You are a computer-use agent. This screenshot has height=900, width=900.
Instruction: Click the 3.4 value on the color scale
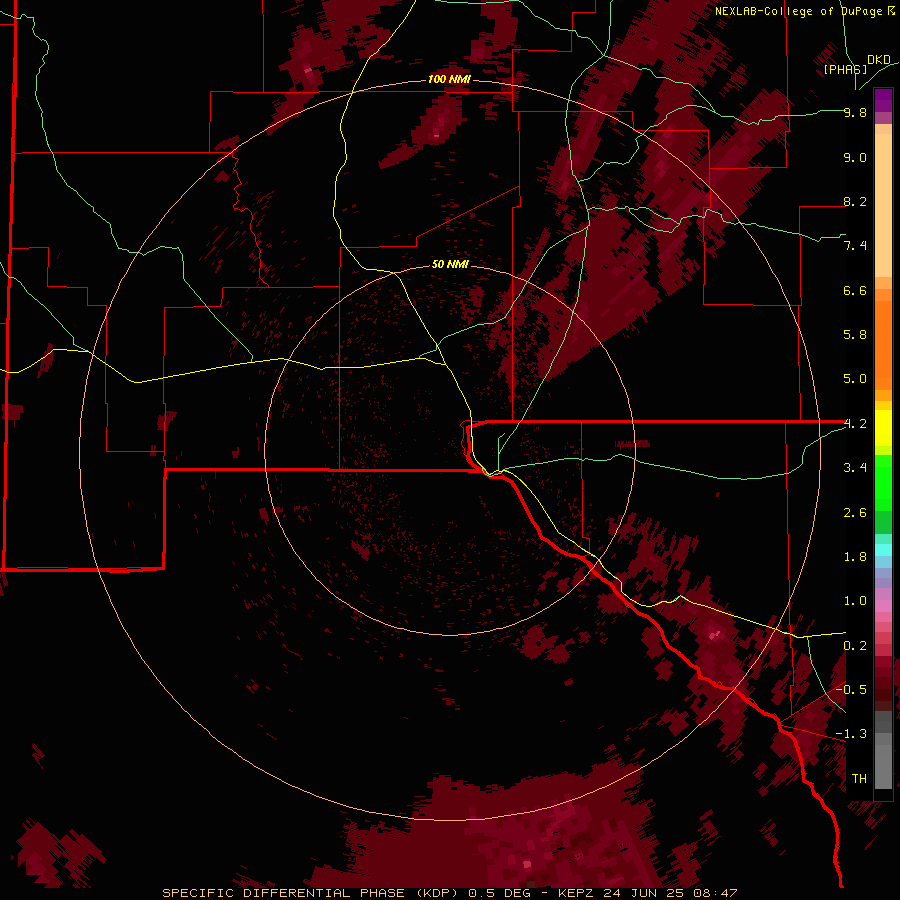[x=855, y=468]
